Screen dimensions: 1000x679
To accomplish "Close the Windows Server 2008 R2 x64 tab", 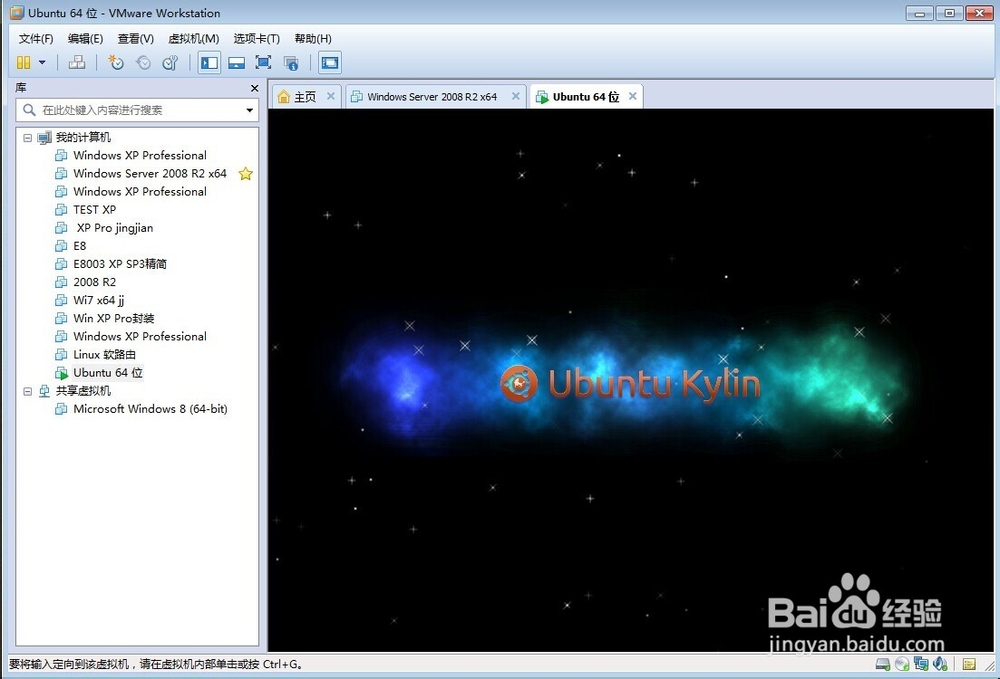I will 515,96.
